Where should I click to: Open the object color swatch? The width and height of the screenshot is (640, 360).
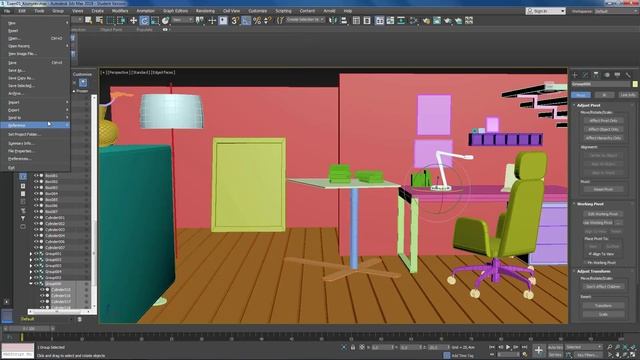click(635, 84)
